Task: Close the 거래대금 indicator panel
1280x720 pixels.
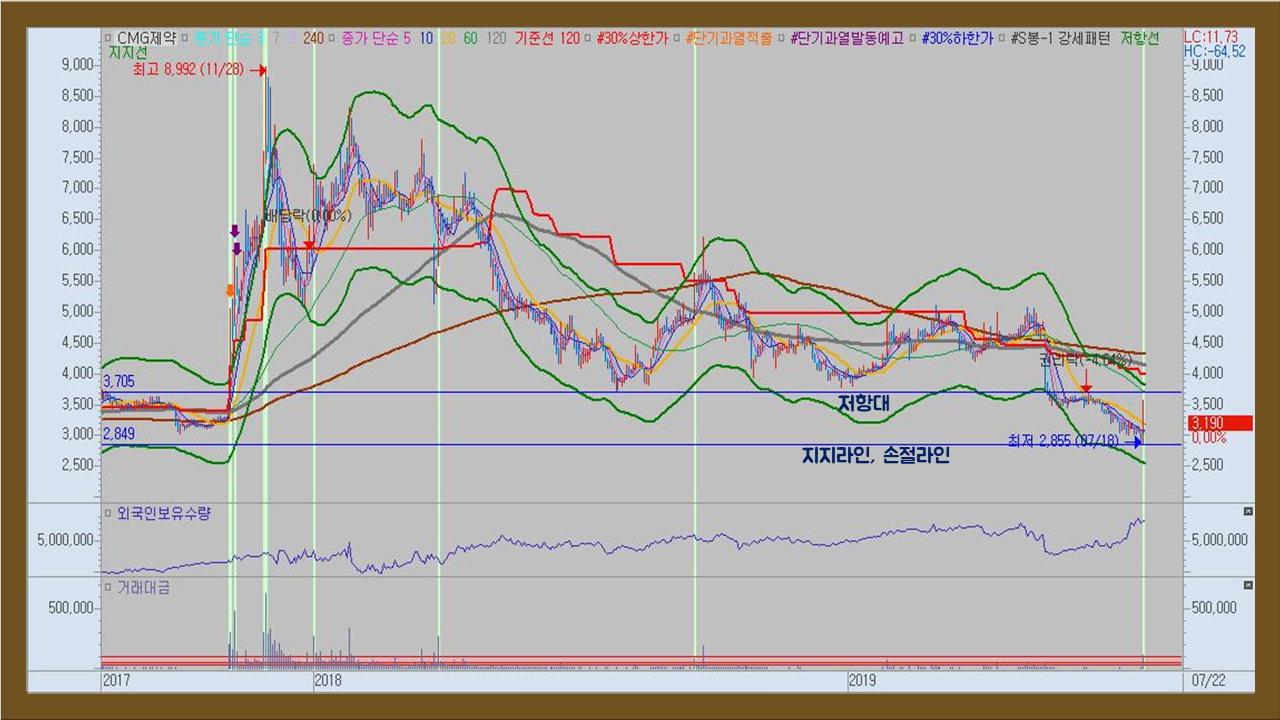Action: [1247, 585]
